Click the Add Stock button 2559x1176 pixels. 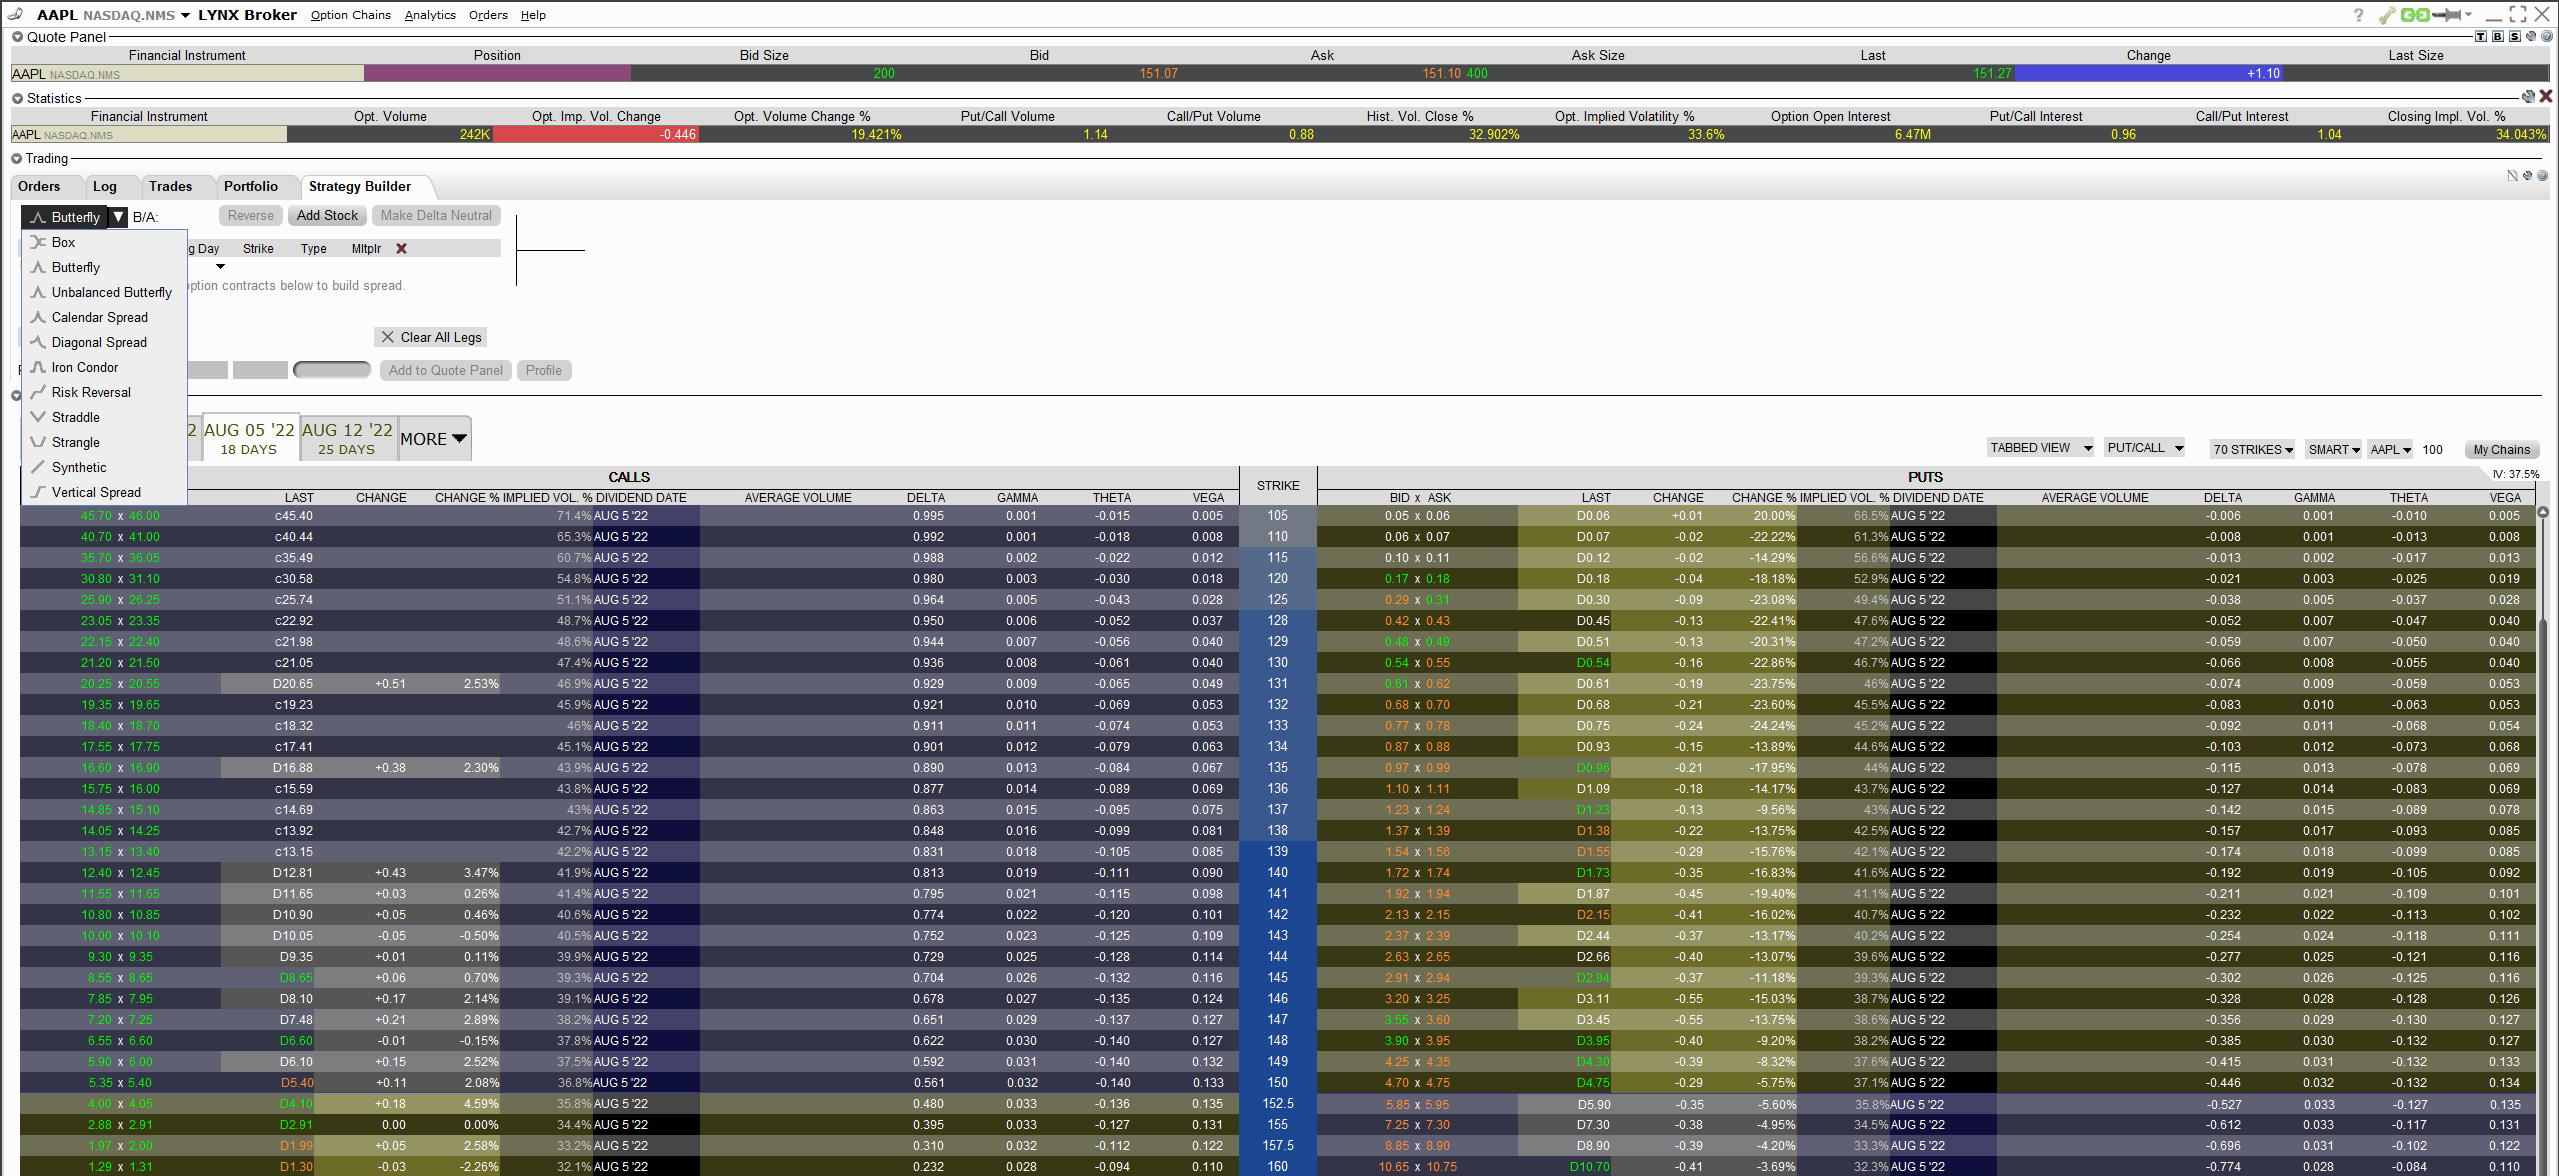point(328,215)
